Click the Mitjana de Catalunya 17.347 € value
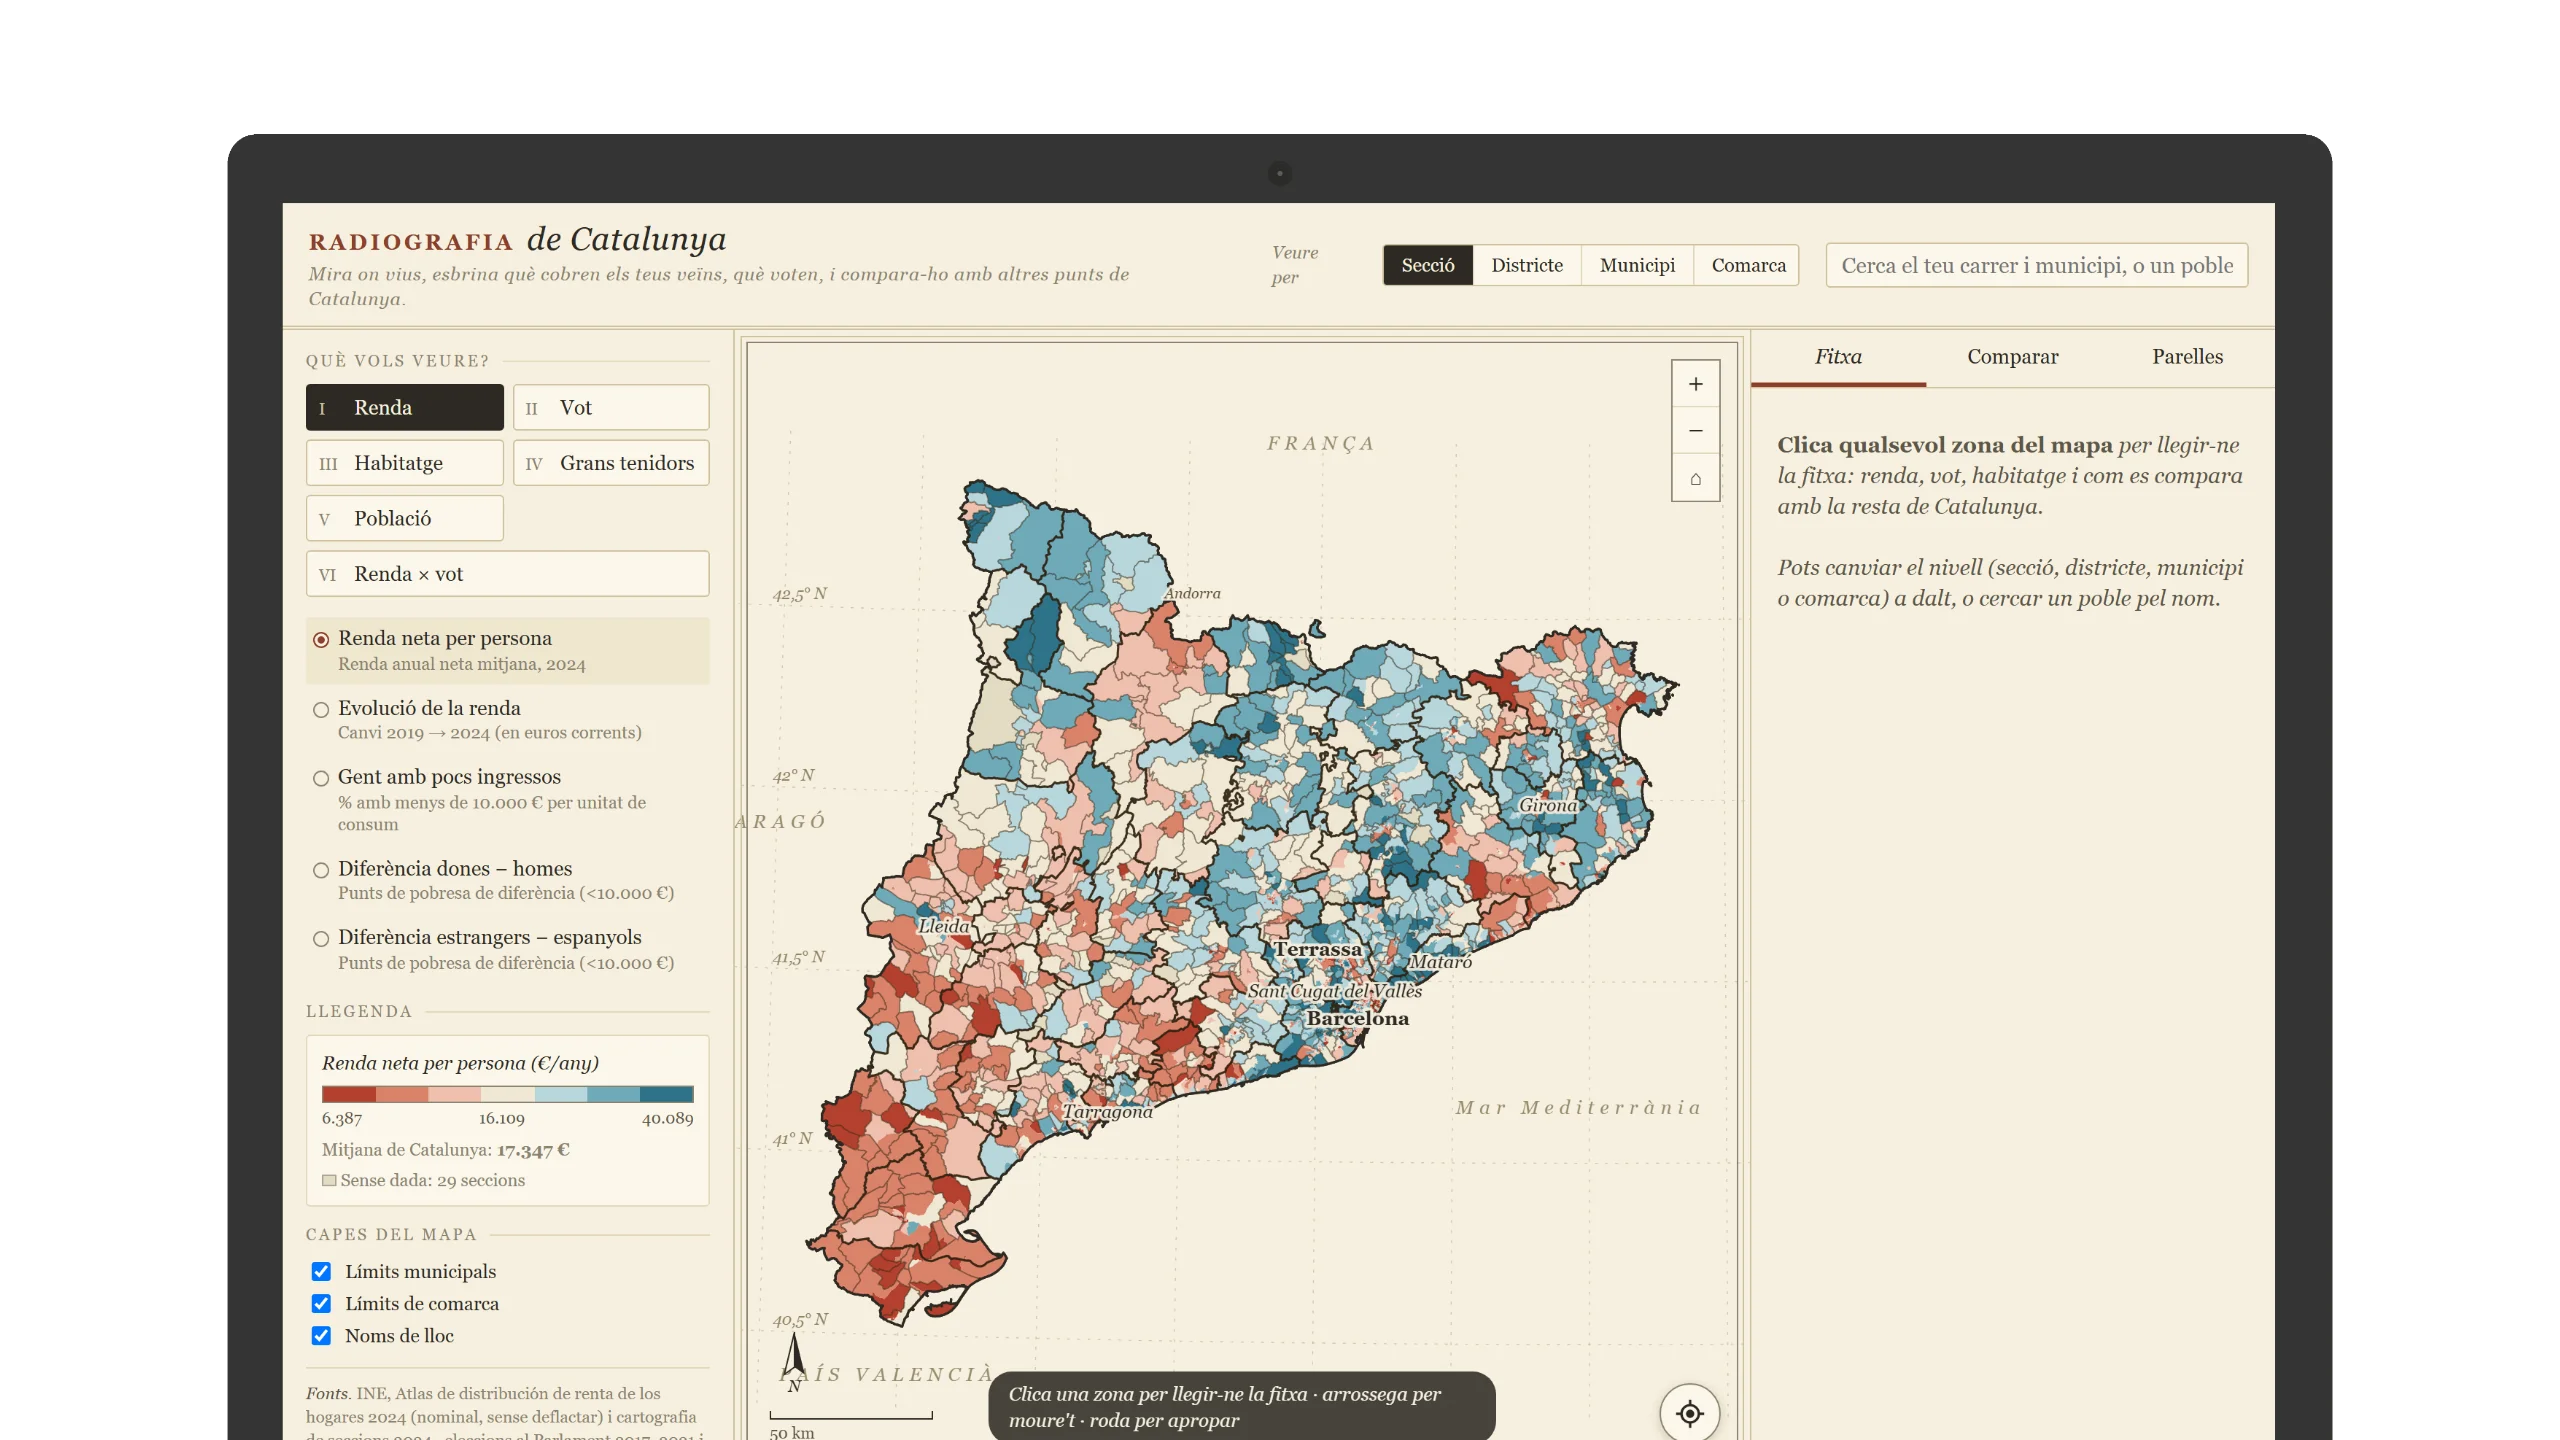The image size is (2560, 1440). pos(533,1150)
